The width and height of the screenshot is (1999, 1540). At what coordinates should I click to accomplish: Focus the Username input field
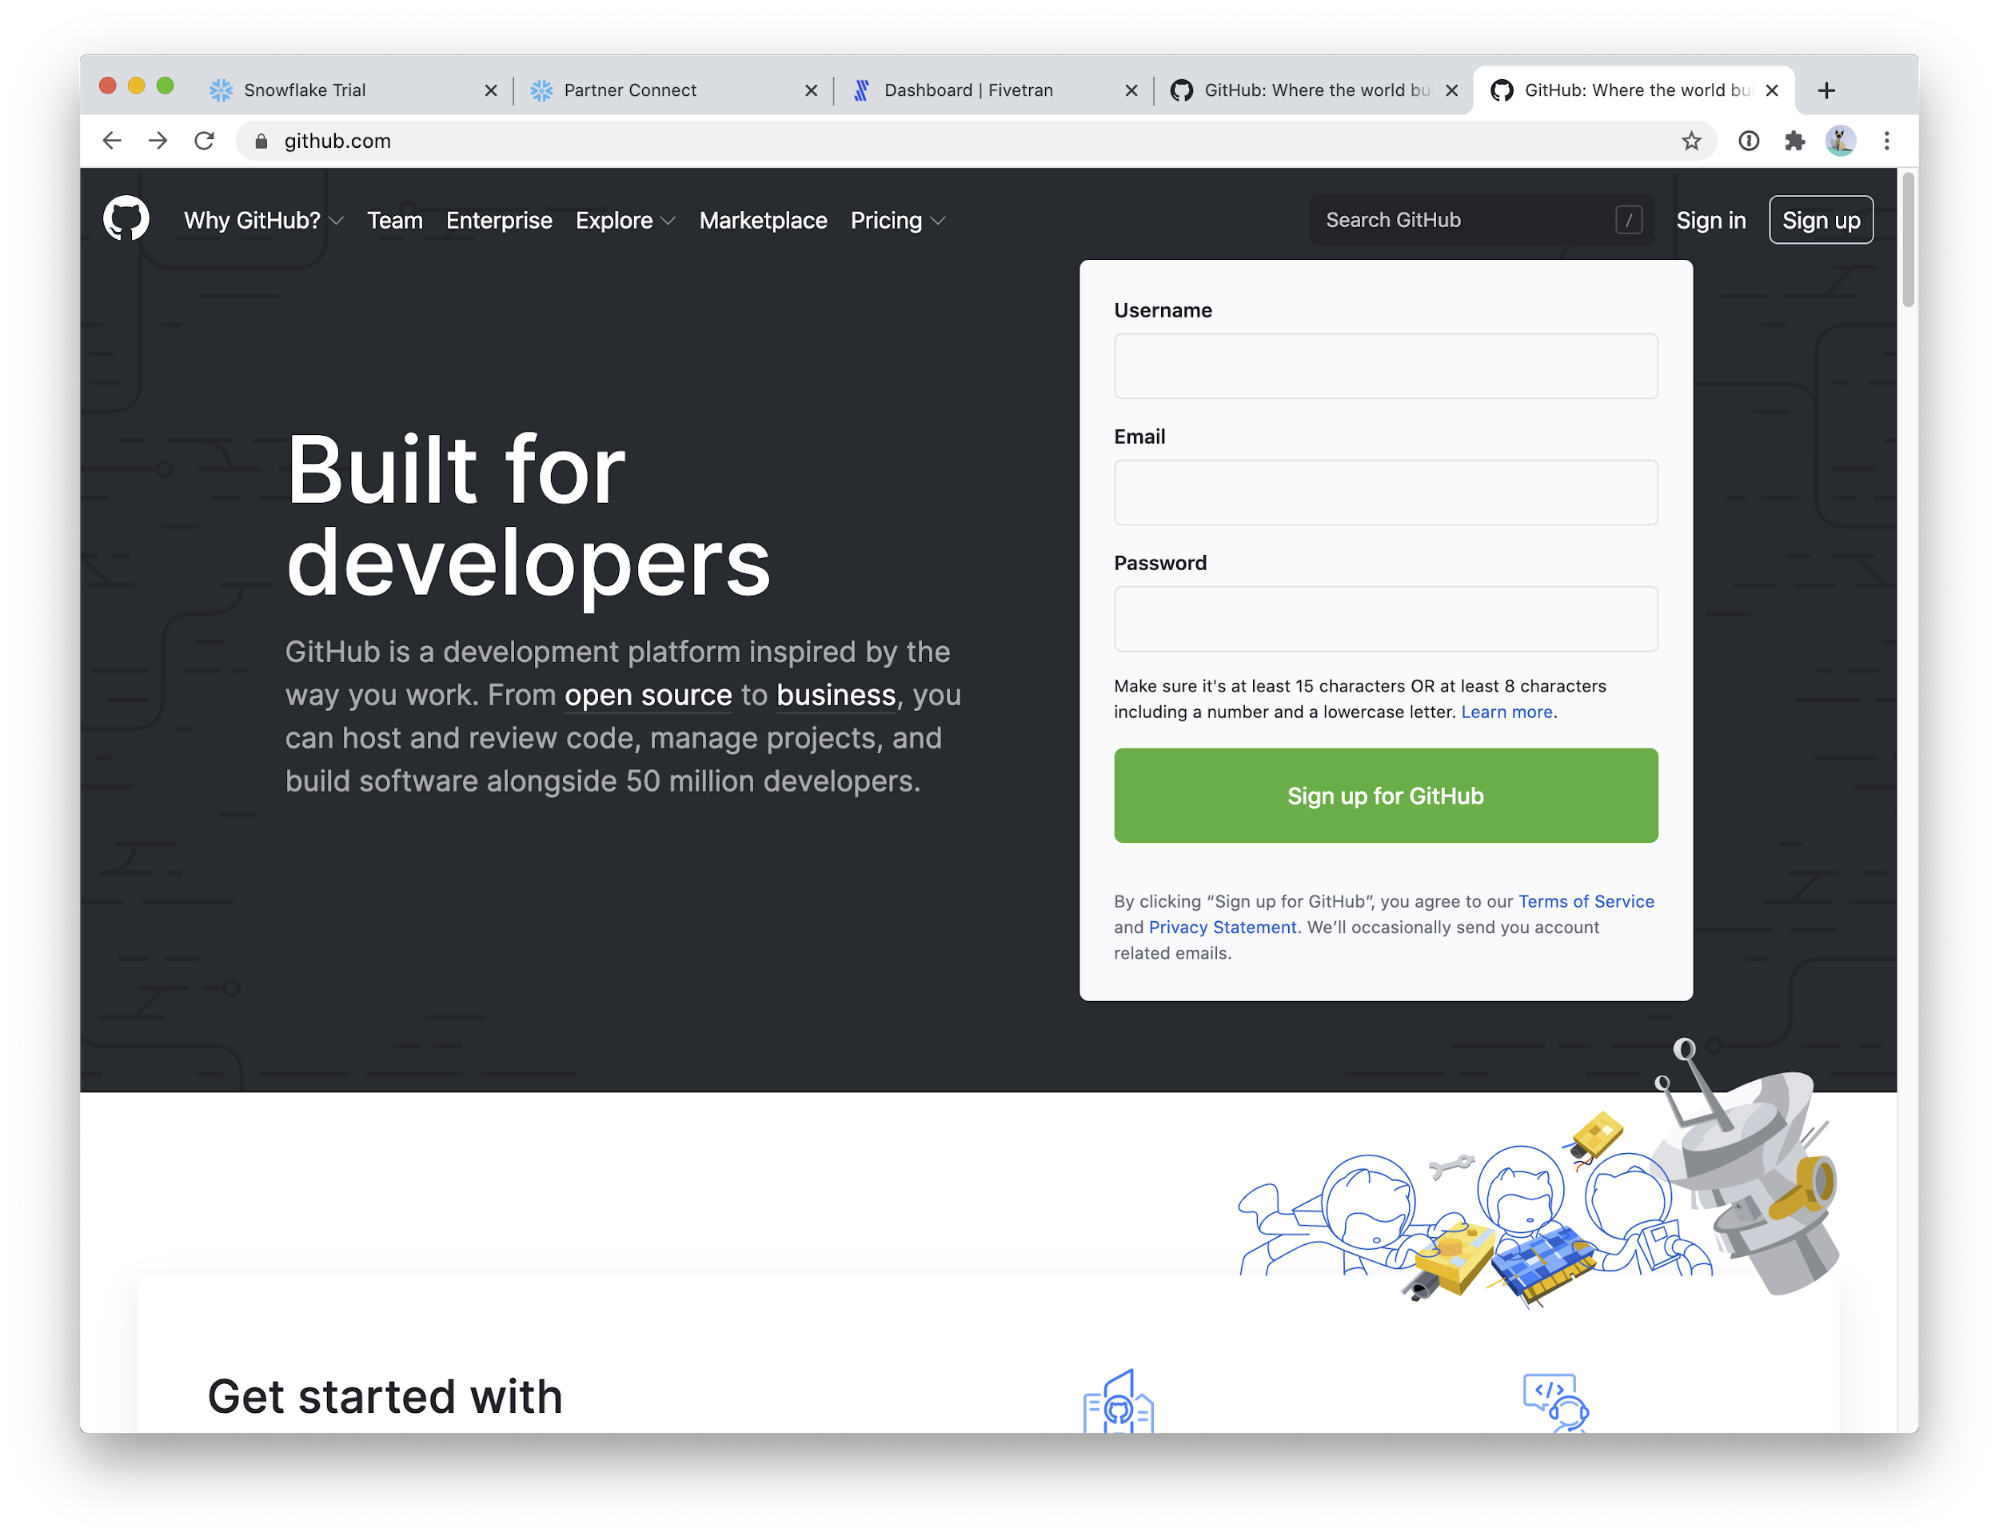click(x=1385, y=366)
